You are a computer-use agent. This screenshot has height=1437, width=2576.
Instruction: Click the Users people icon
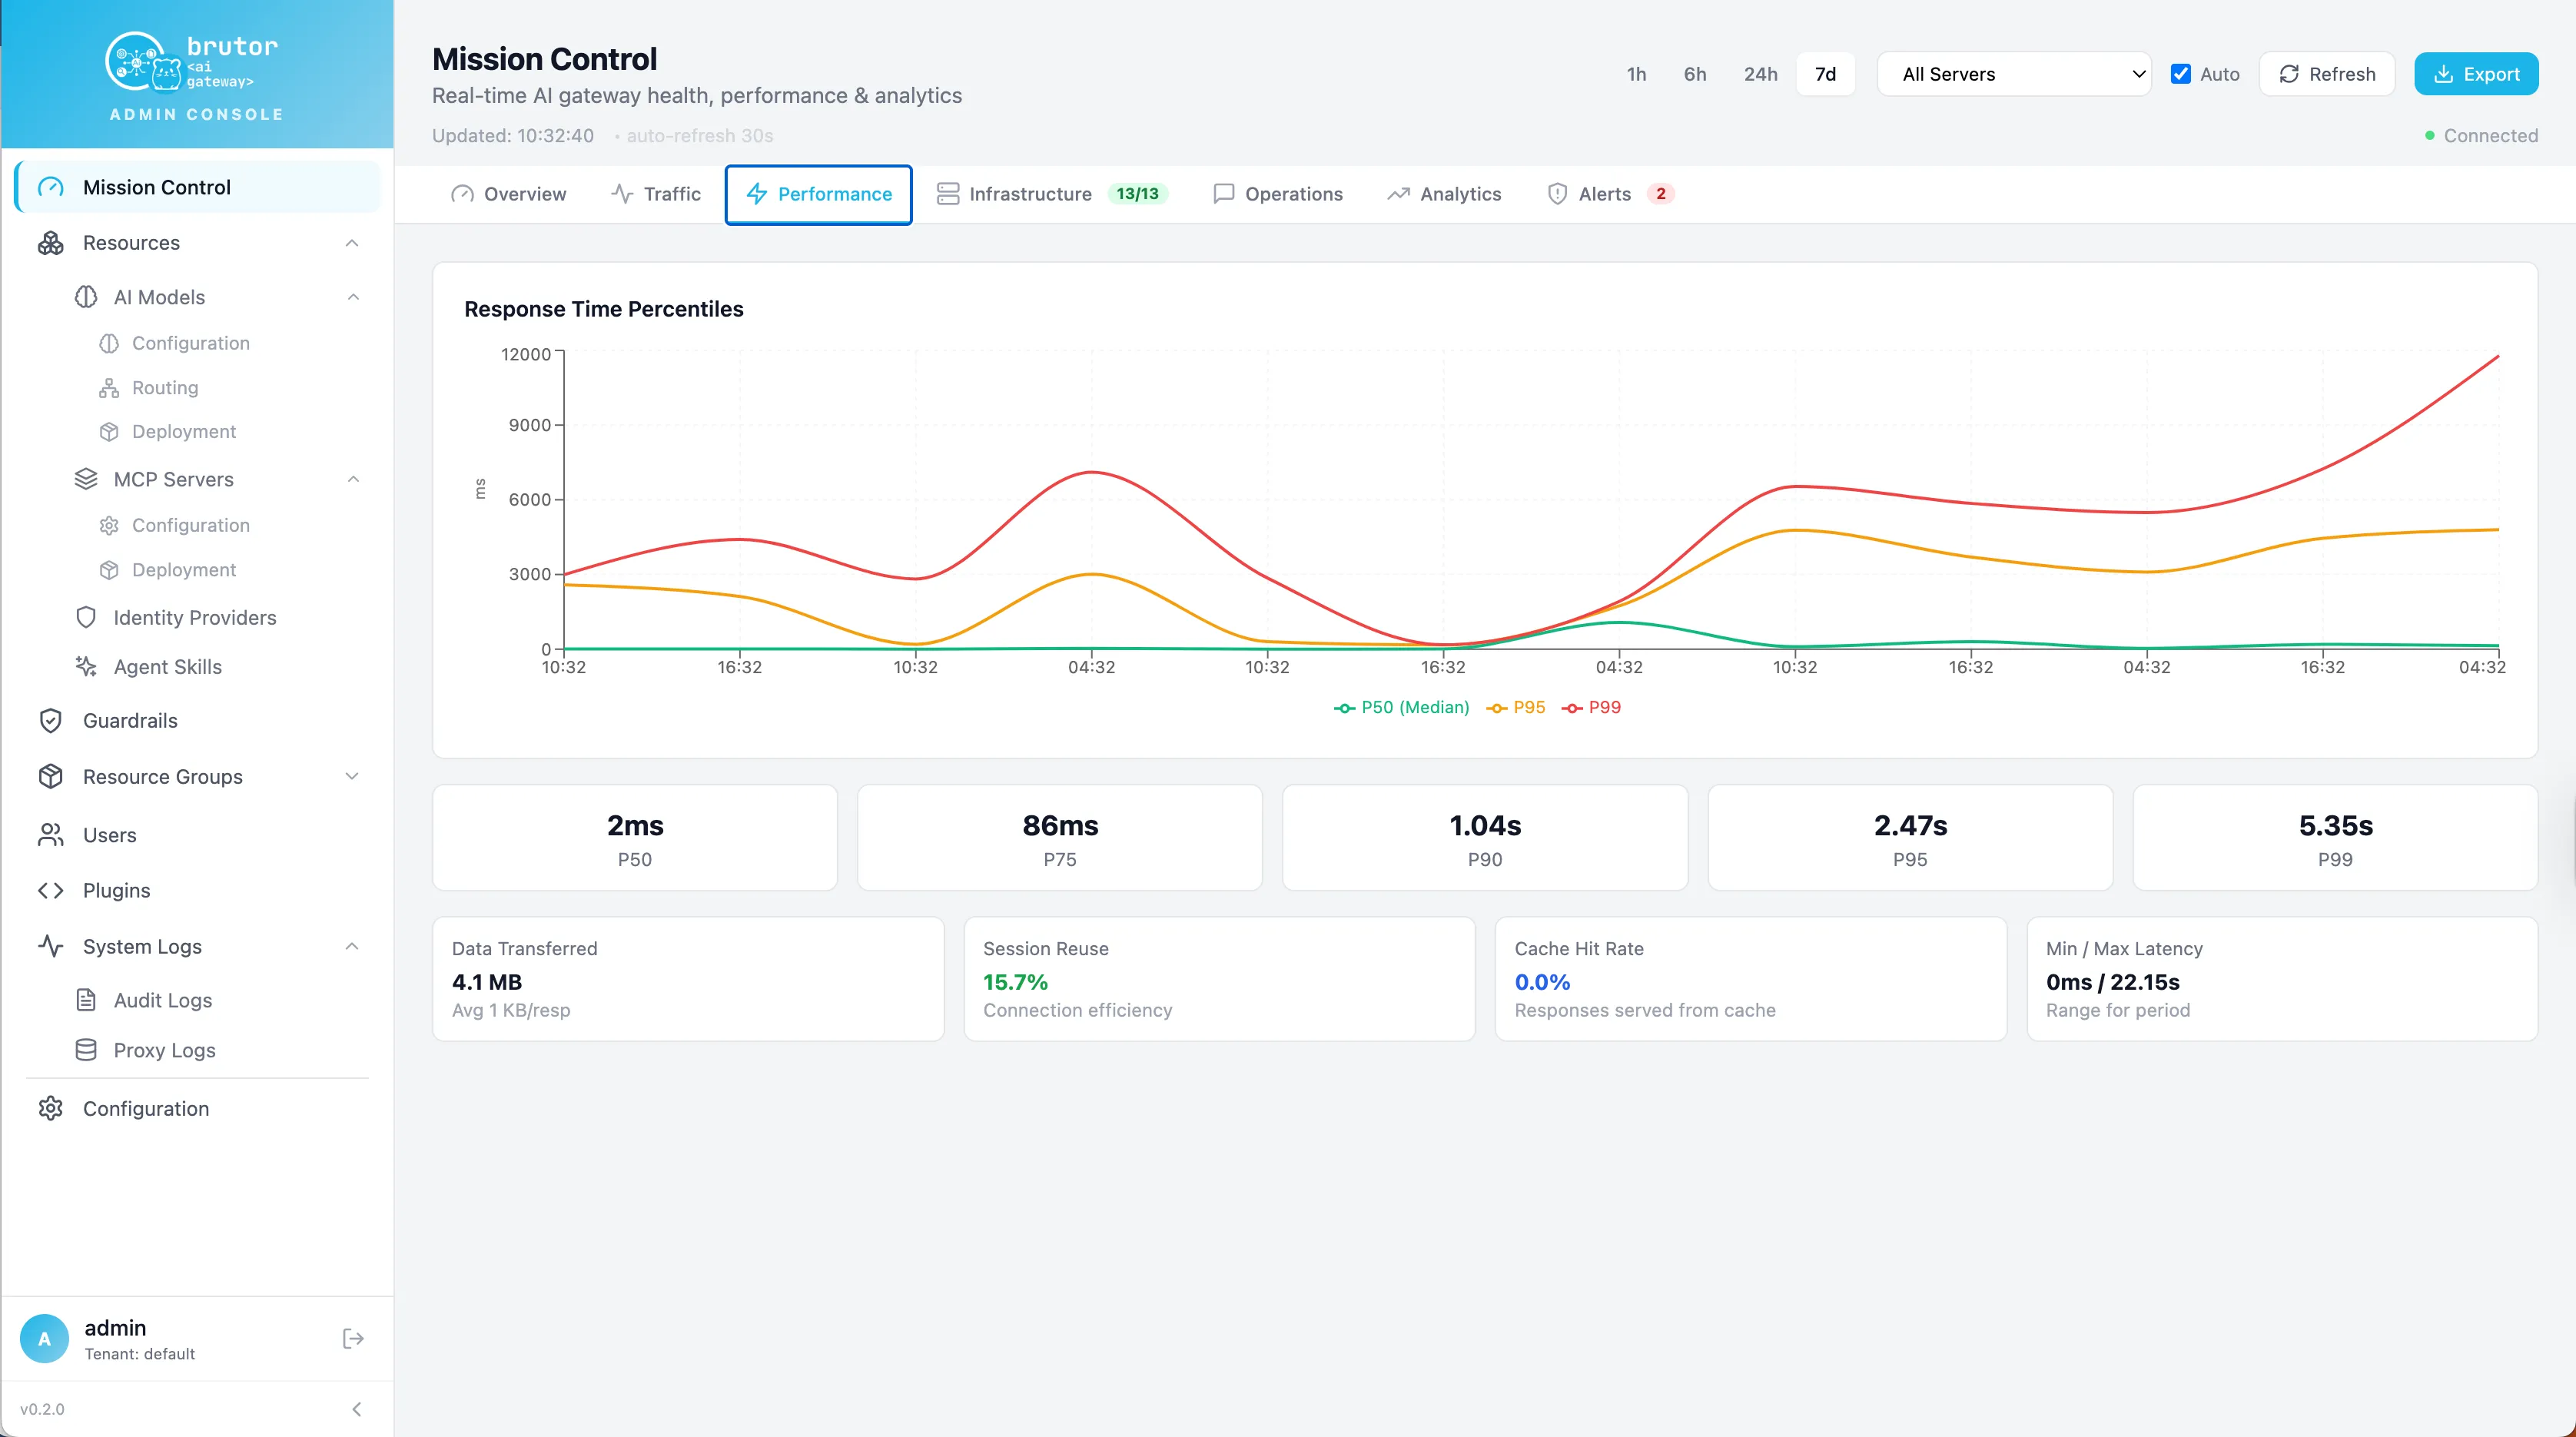50,834
